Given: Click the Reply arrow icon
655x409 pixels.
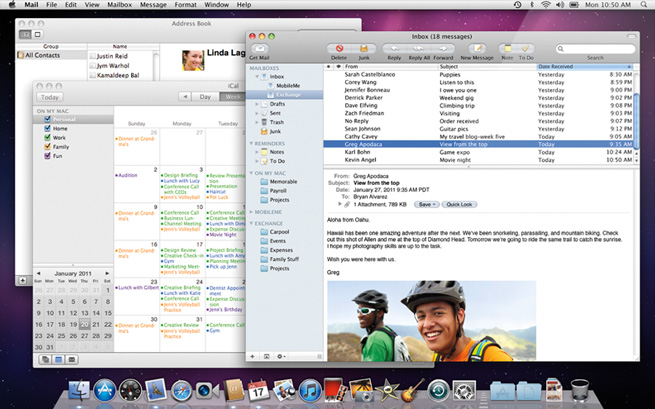Looking at the screenshot, I should coord(394,48).
